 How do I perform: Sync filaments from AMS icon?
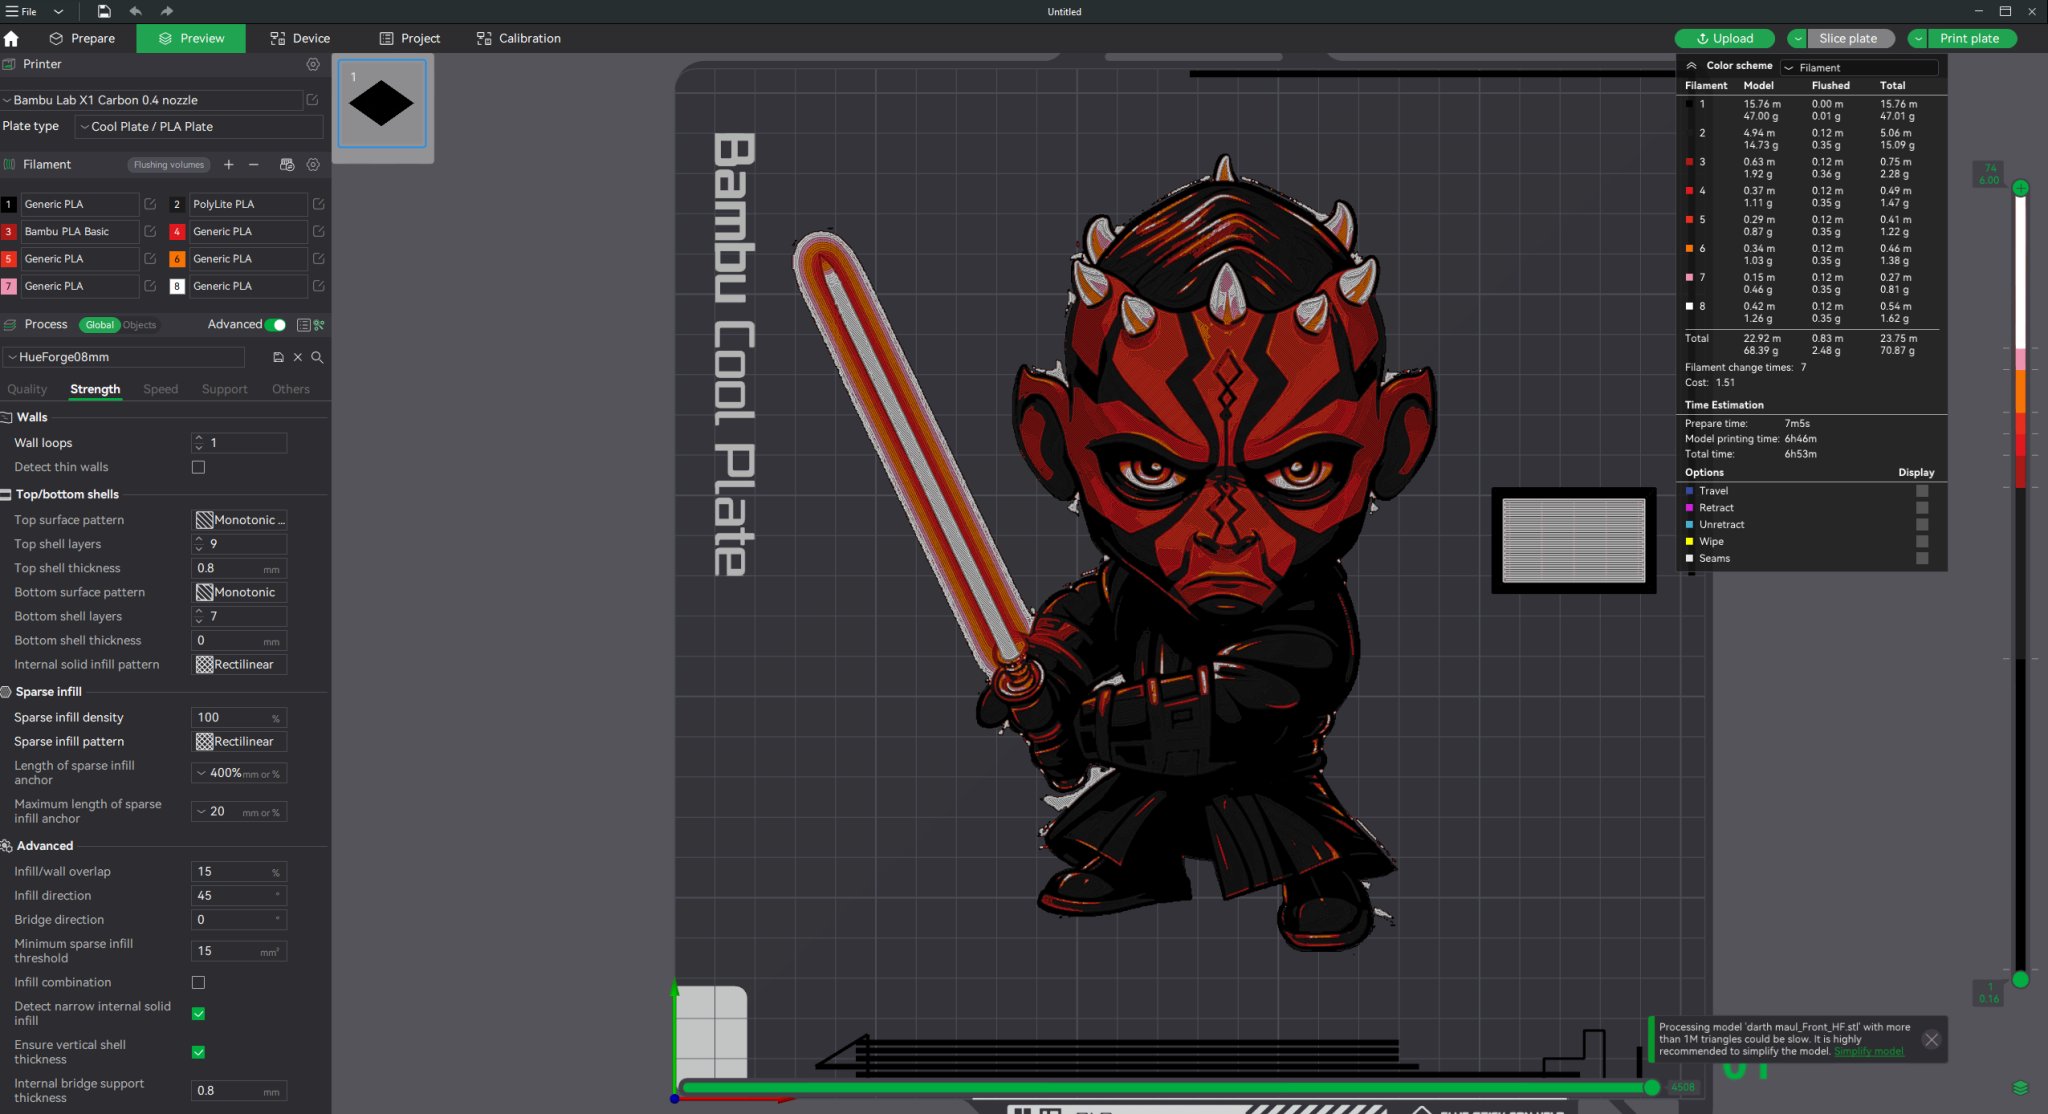pos(287,164)
